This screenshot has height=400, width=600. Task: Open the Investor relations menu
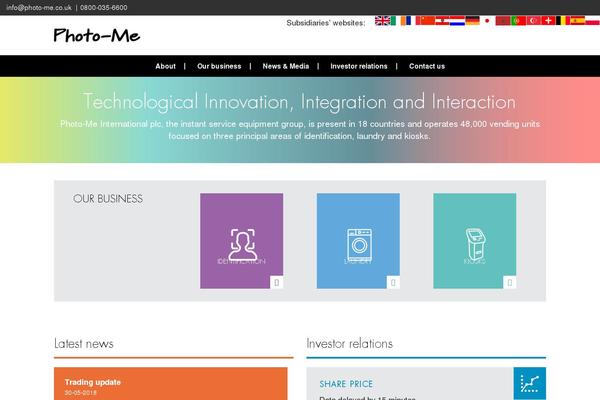pos(359,66)
